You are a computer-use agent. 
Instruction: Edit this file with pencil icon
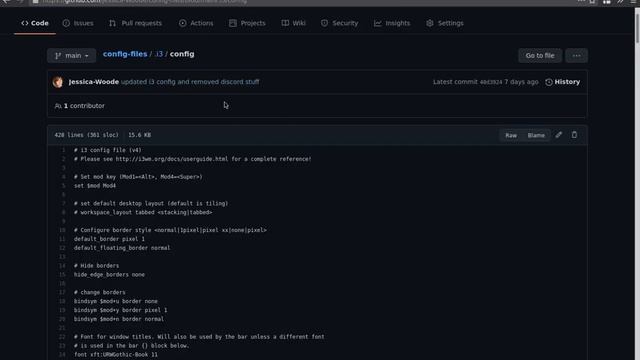[x=558, y=135]
